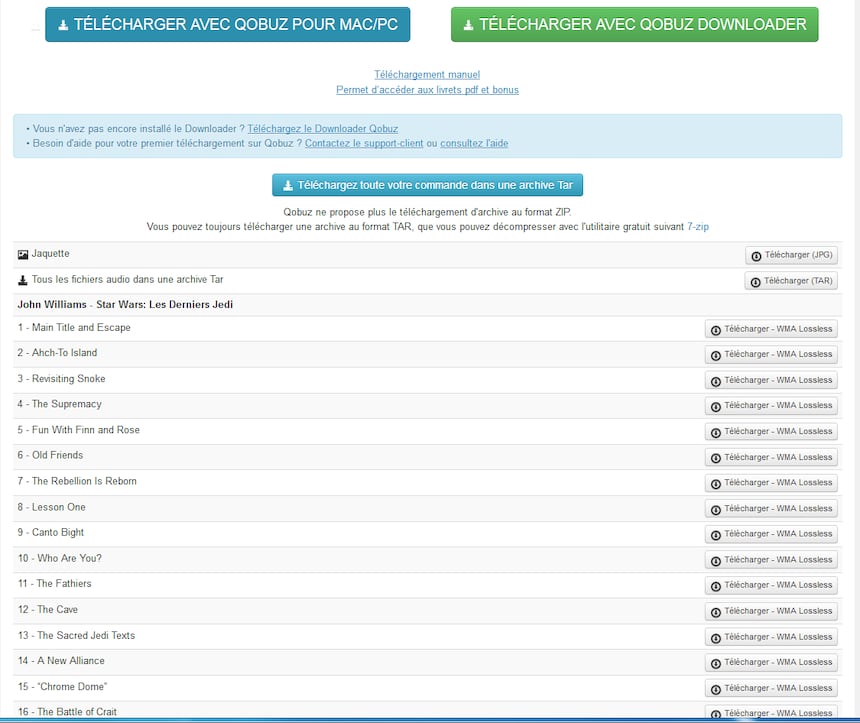
Task: Open the consultez l'aide link
Action: 474,143
